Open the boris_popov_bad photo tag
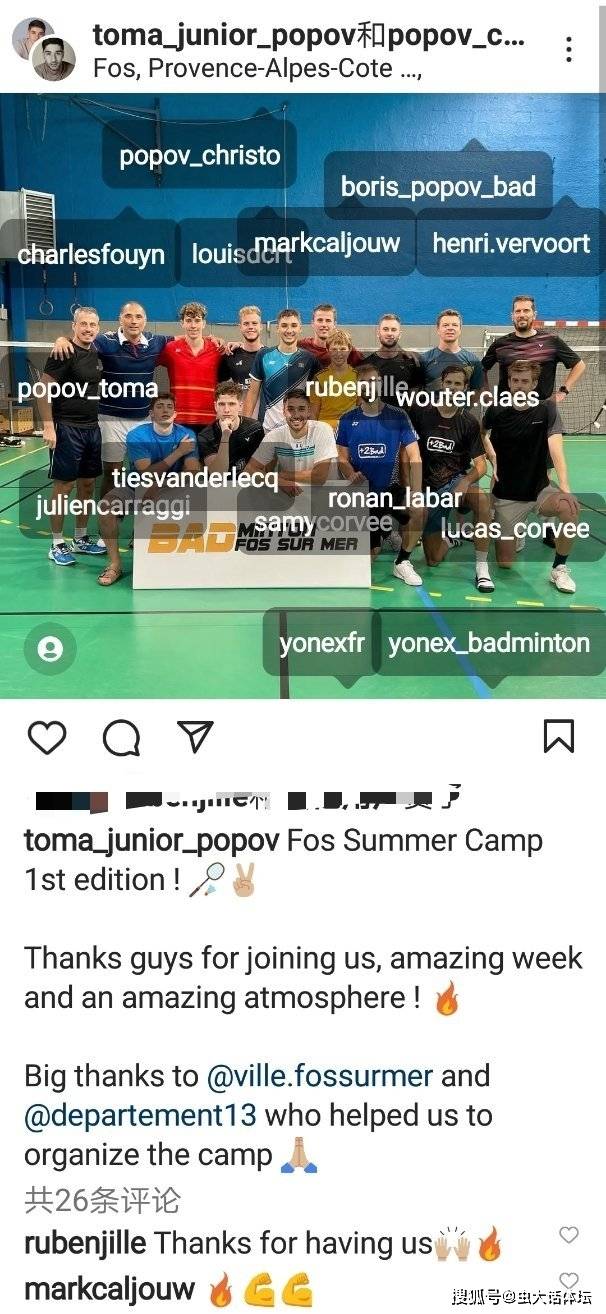Image resolution: width=606 pixels, height=1314 pixels. click(x=438, y=186)
